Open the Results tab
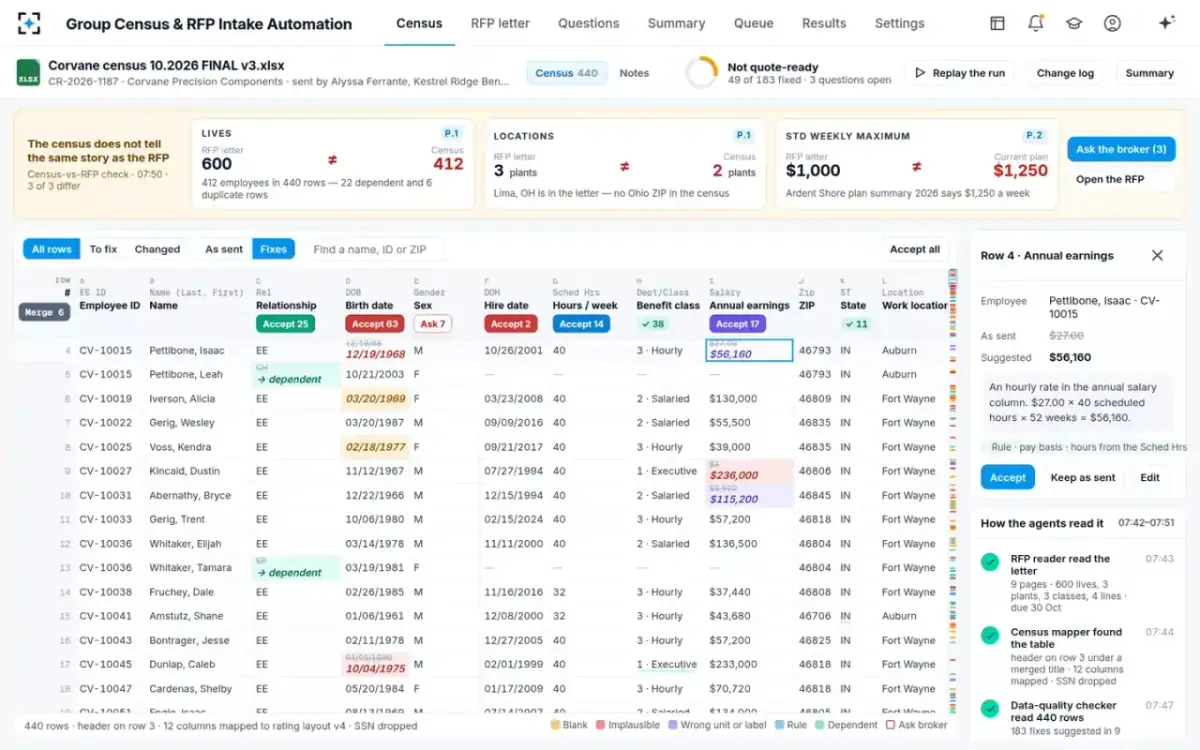Image resolution: width=1200 pixels, height=750 pixels. [824, 23]
